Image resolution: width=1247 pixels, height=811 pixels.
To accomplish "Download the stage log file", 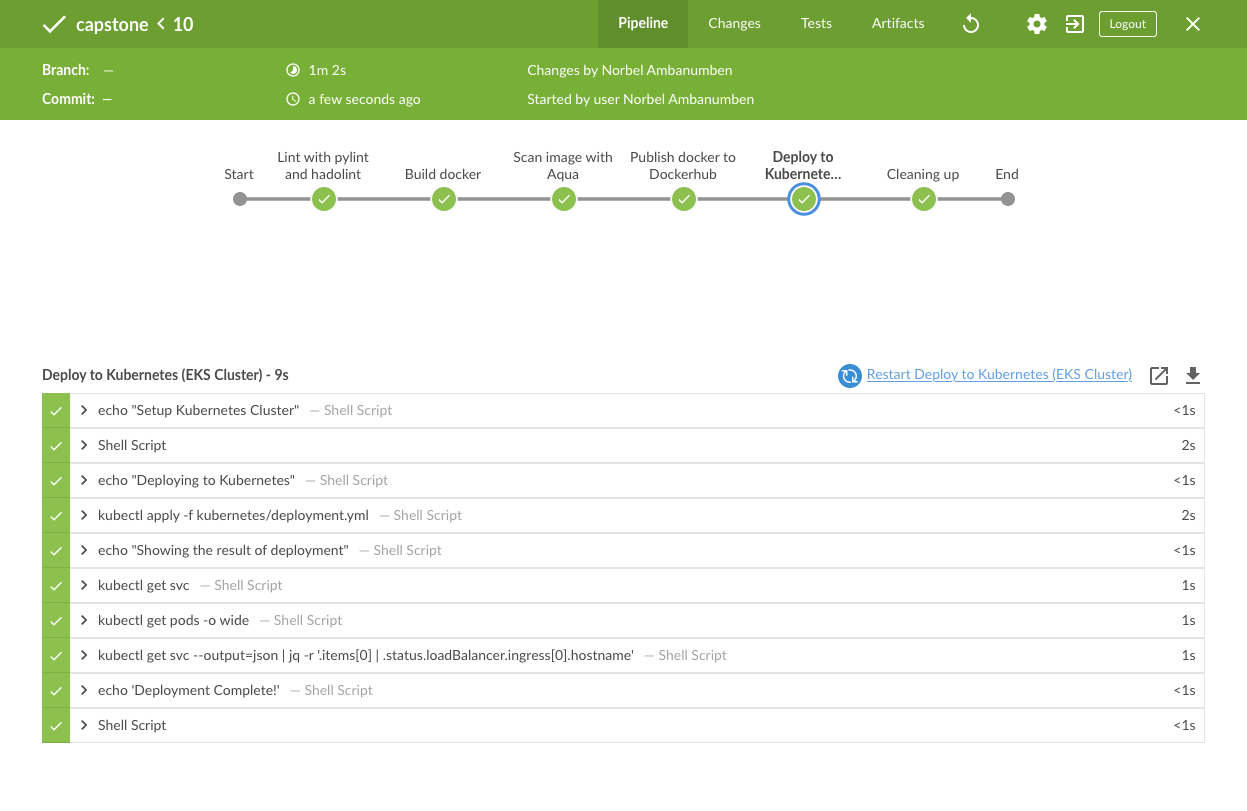I will click(1192, 376).
